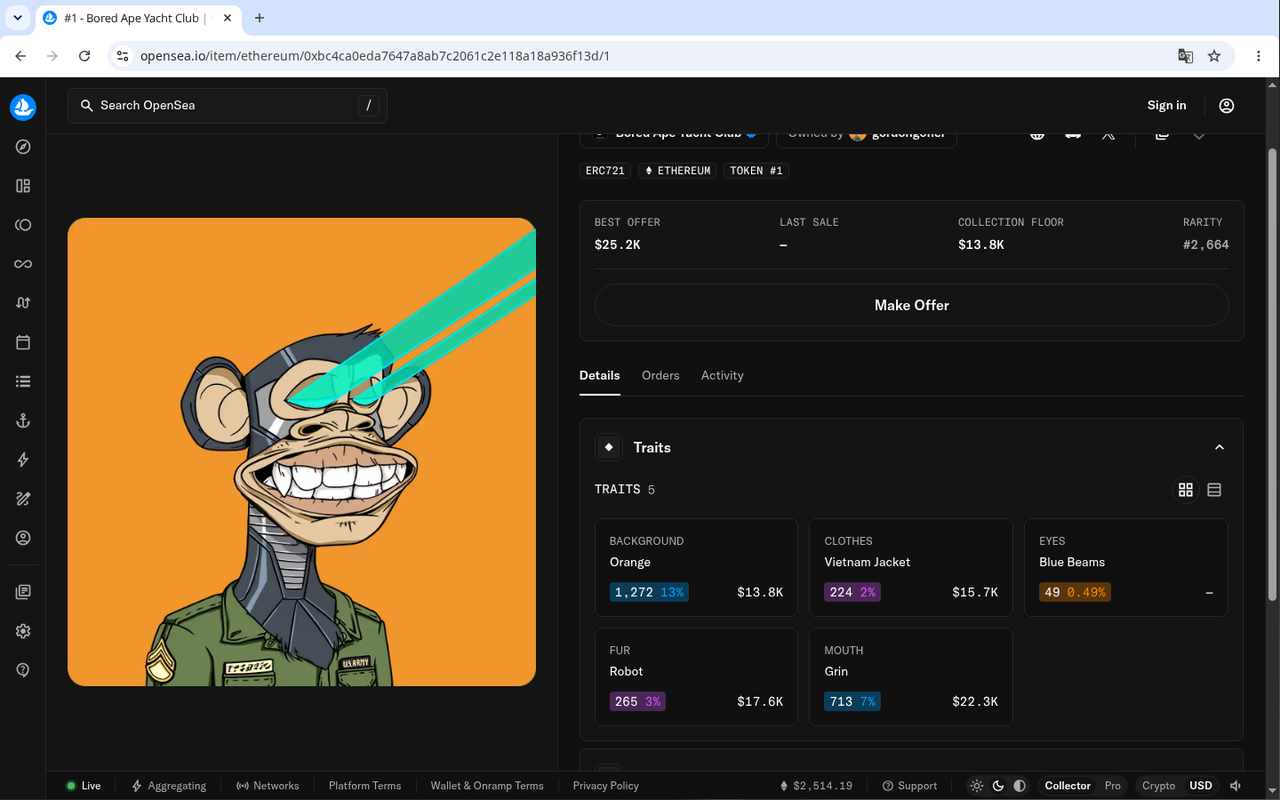This screenshot has width=1280, height=800.
Task: Open the infinity-symbol icon in sidebar
Action: point(23,264)
